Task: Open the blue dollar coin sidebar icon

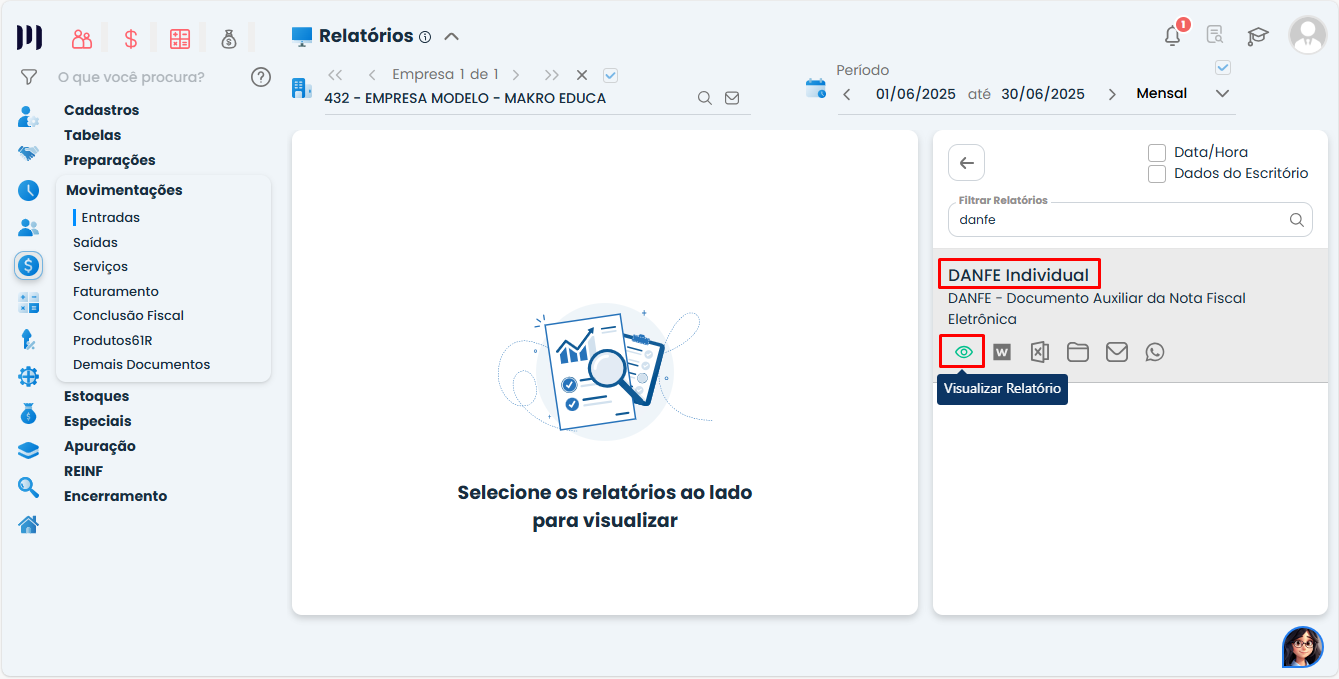Action: pyautogui.click(x=29, y=265)
